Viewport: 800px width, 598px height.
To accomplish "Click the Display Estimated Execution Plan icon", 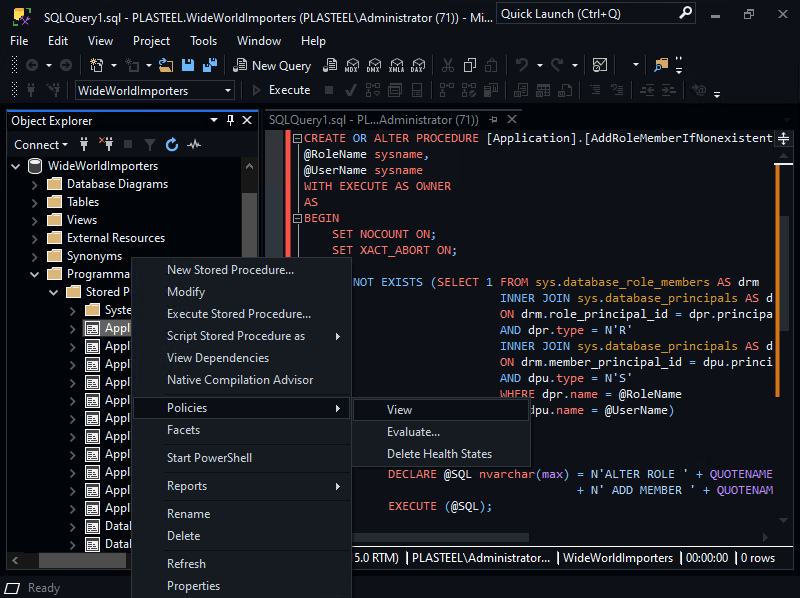I will click(373, 91).
